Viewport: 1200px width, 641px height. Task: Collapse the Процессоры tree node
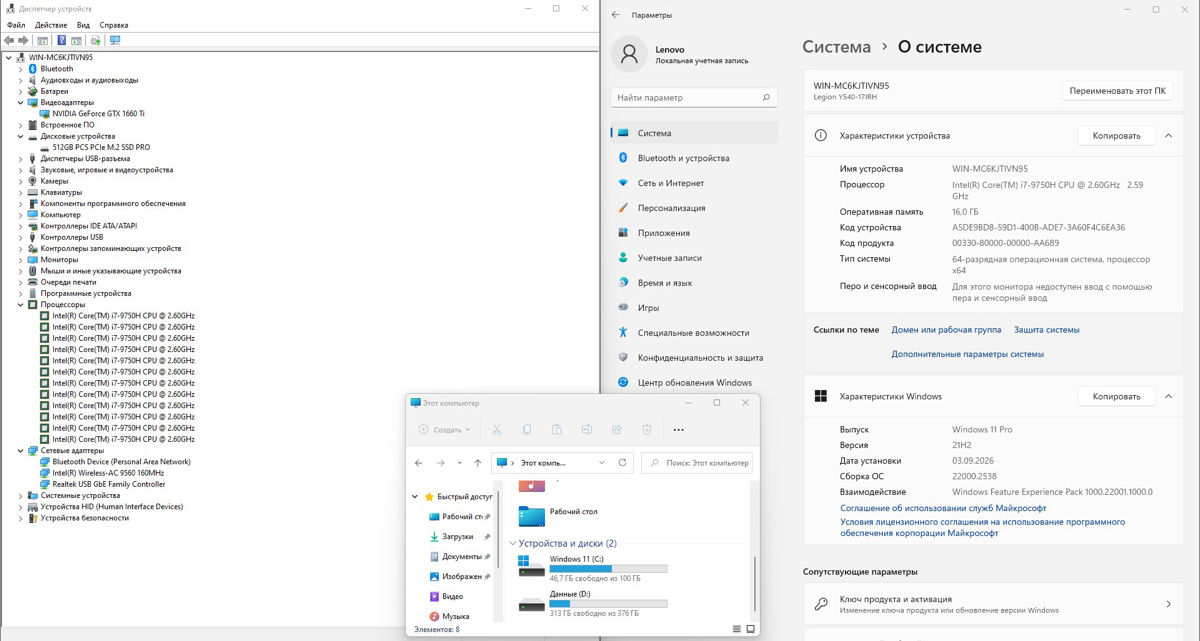[x=21, y=304]
